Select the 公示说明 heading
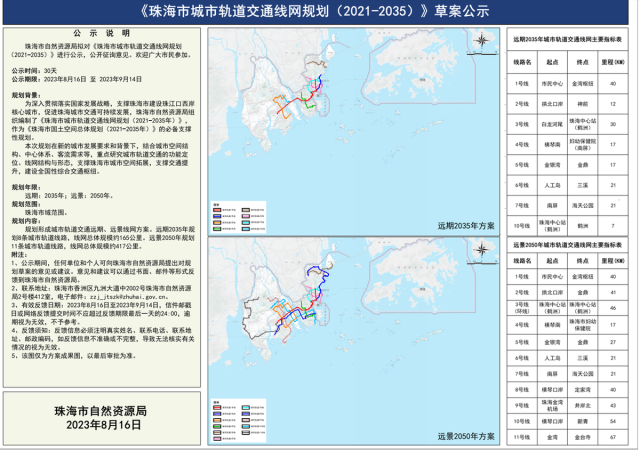Image resolution: width=640 pixels, height=450 pixels. click(x=101, y=33)
